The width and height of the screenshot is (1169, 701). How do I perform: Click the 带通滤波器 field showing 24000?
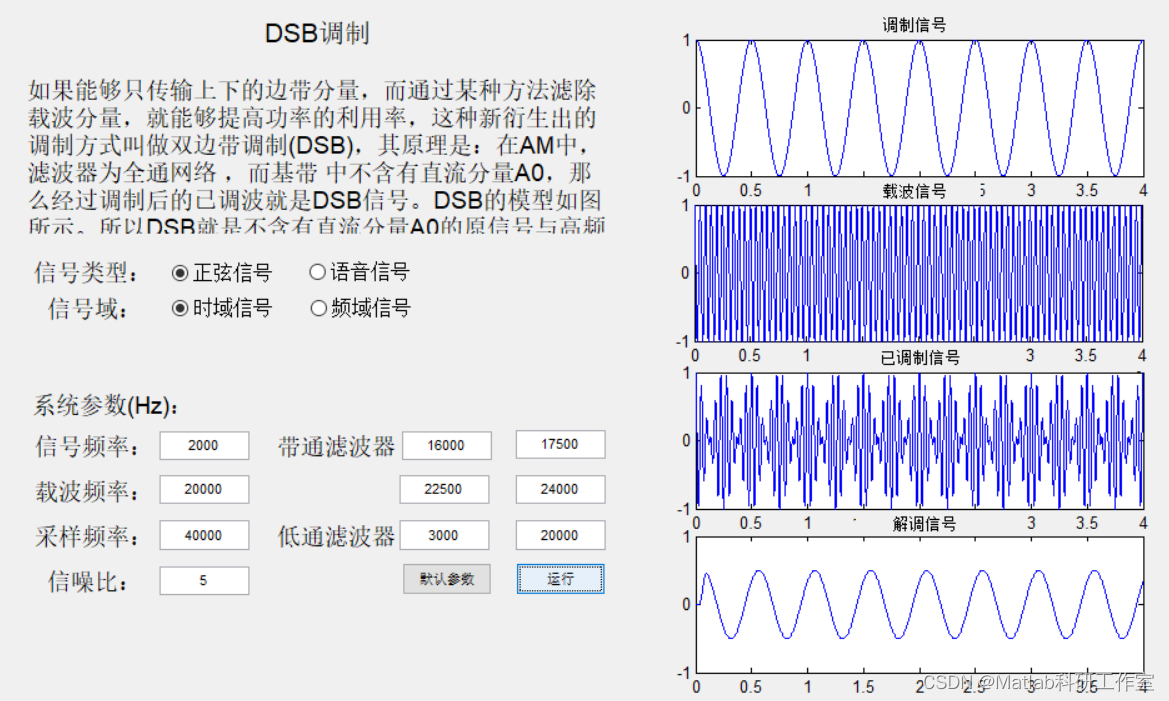click(559, 489)
